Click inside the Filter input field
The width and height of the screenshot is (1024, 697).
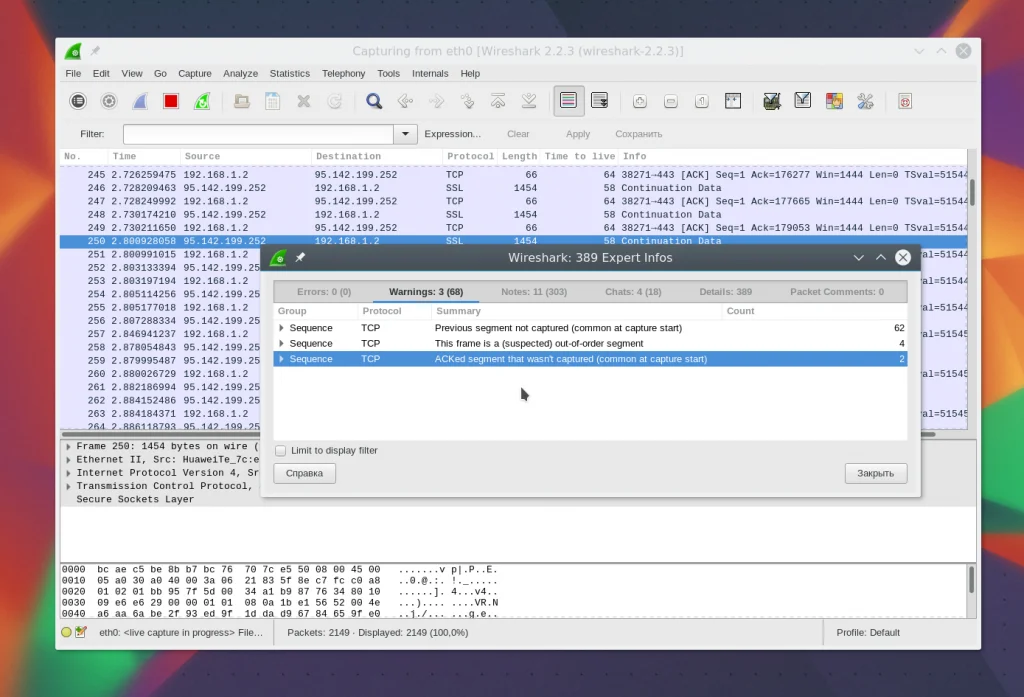point(257,134)
